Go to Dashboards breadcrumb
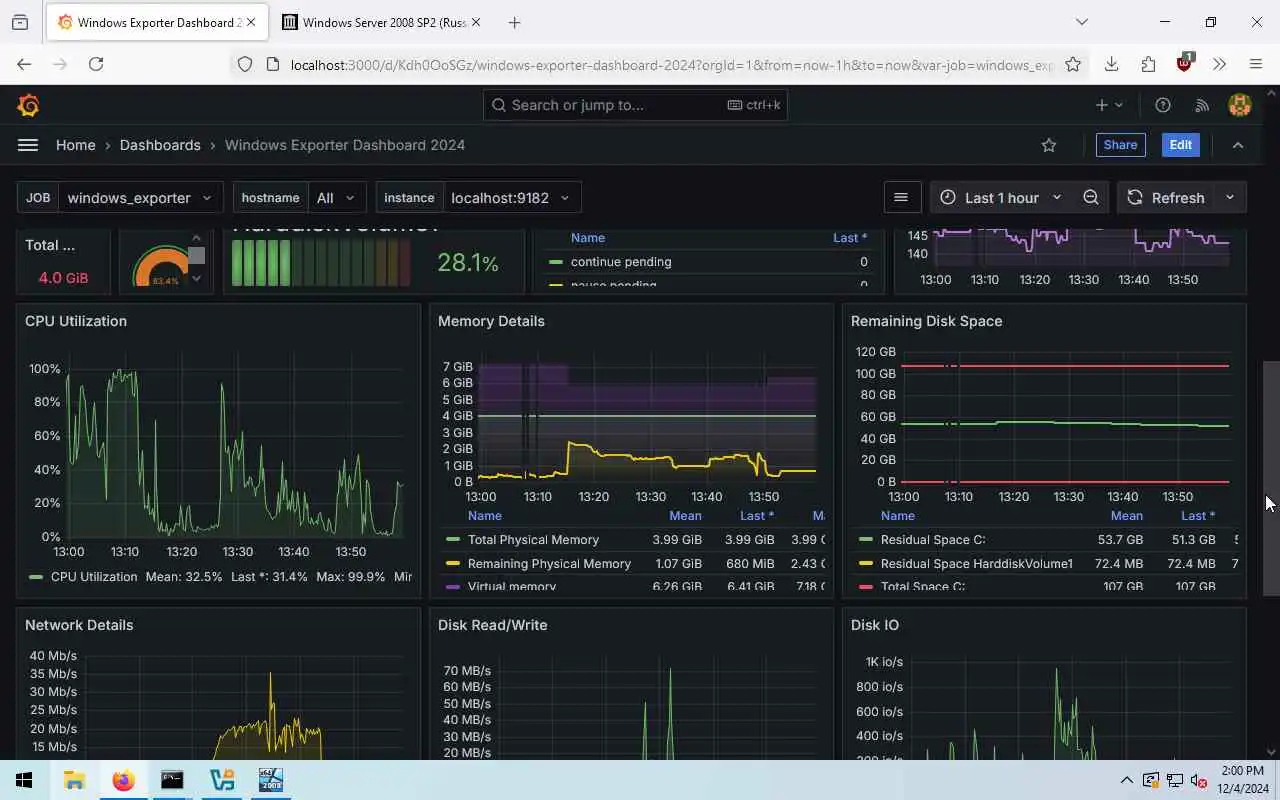Viewport: 1280px width, 800px height. [160, 145]
